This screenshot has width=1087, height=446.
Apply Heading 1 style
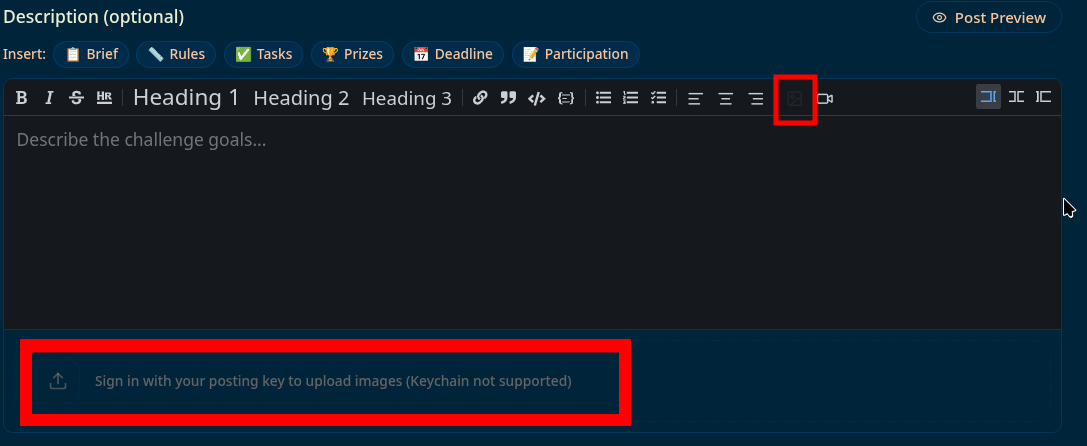(186, 98)
